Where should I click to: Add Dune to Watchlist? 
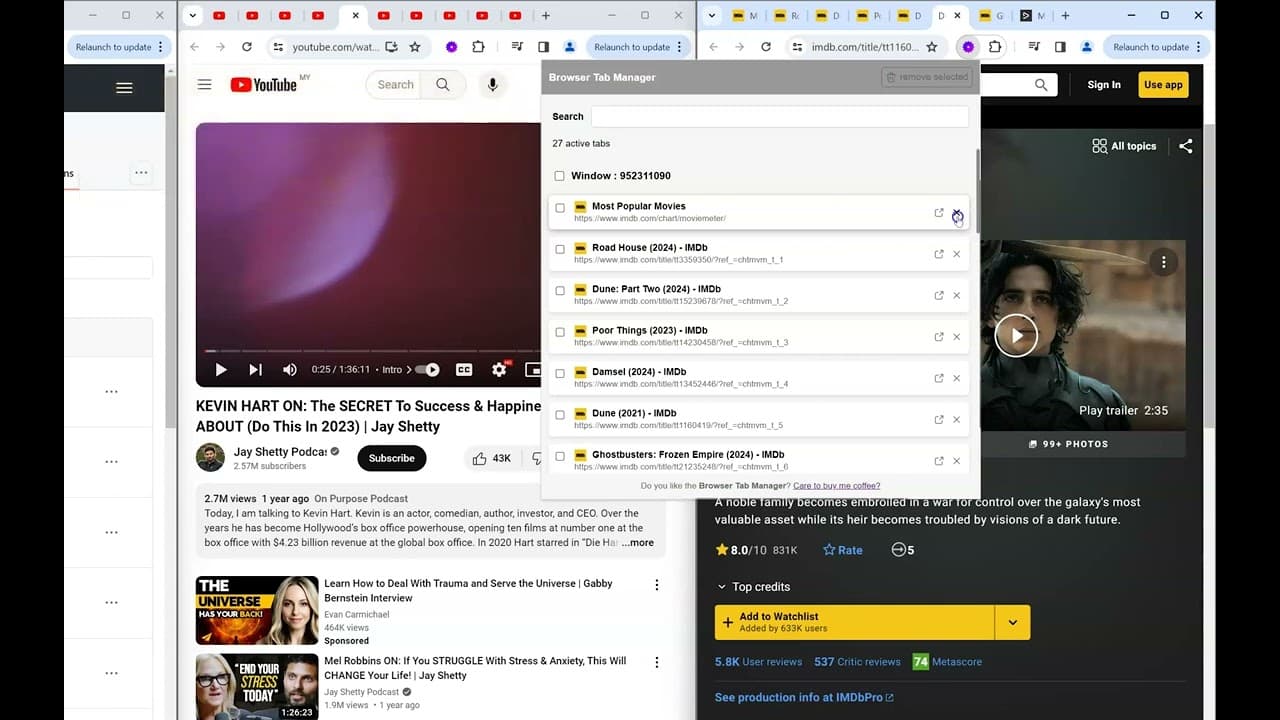point(854,622)
